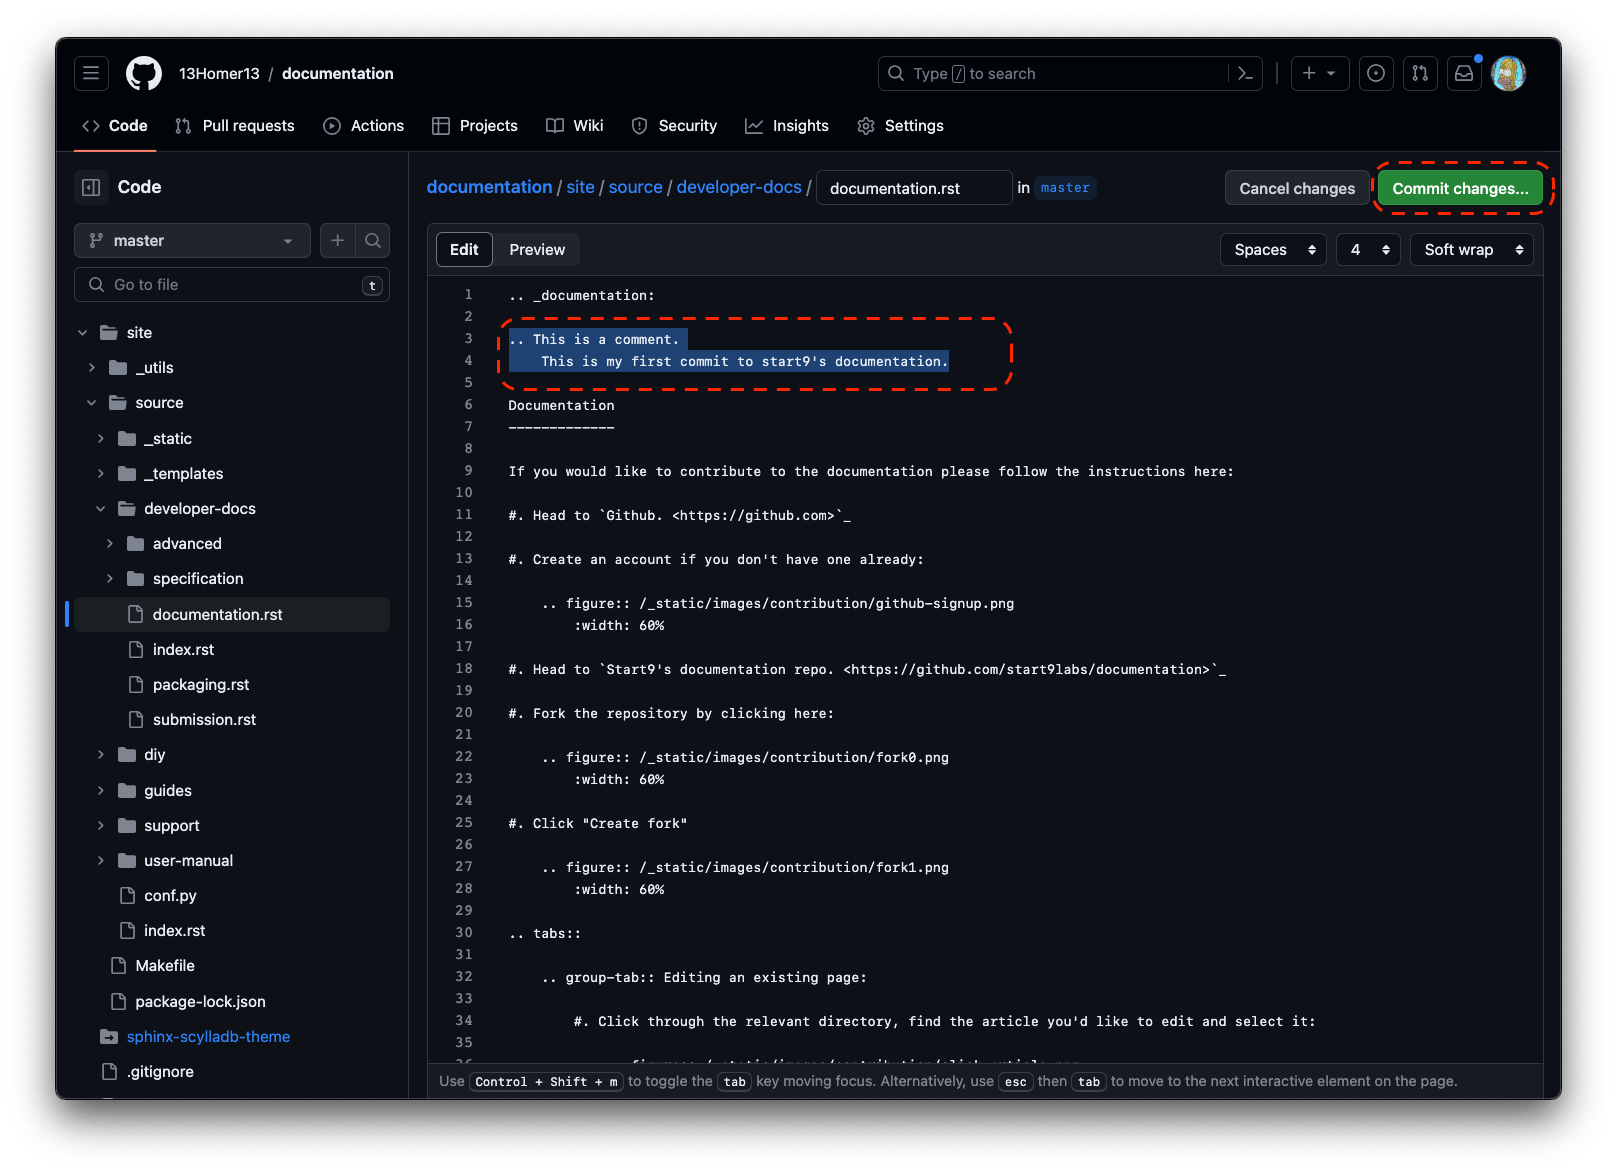Viewport: 1617px width, 1173px height.
Task: Select the Edit mode toggle
Action: click(464, 250)
